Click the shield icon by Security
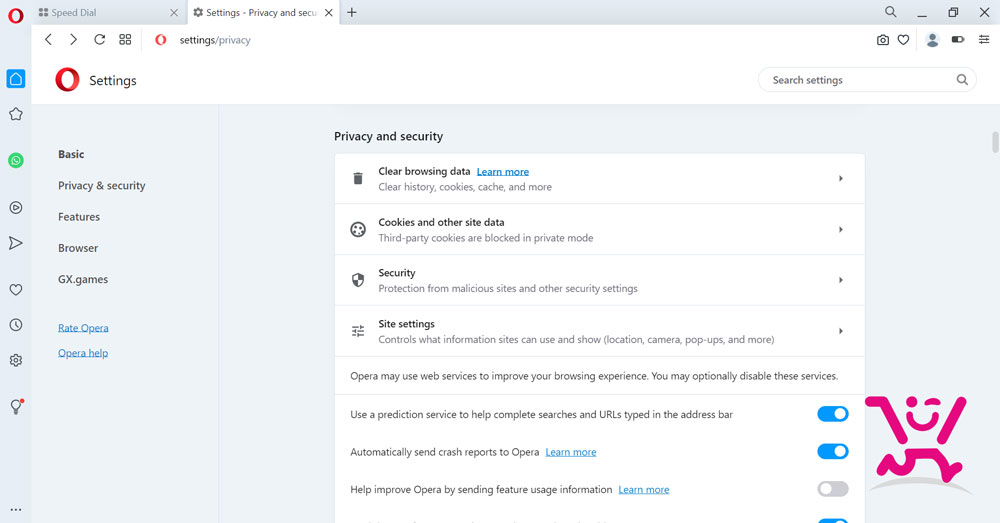This screenshot has height=523, width=1000. click(358, 280)
